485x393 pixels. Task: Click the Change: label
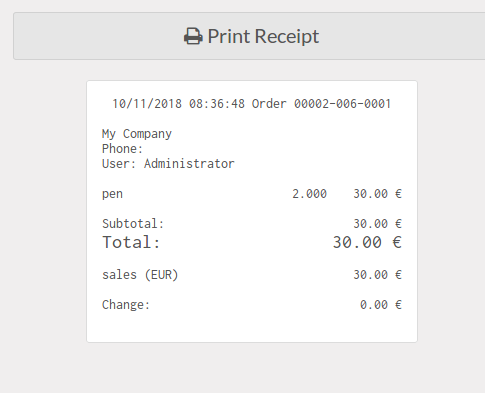pyautogui.click(x=126, y=305)
